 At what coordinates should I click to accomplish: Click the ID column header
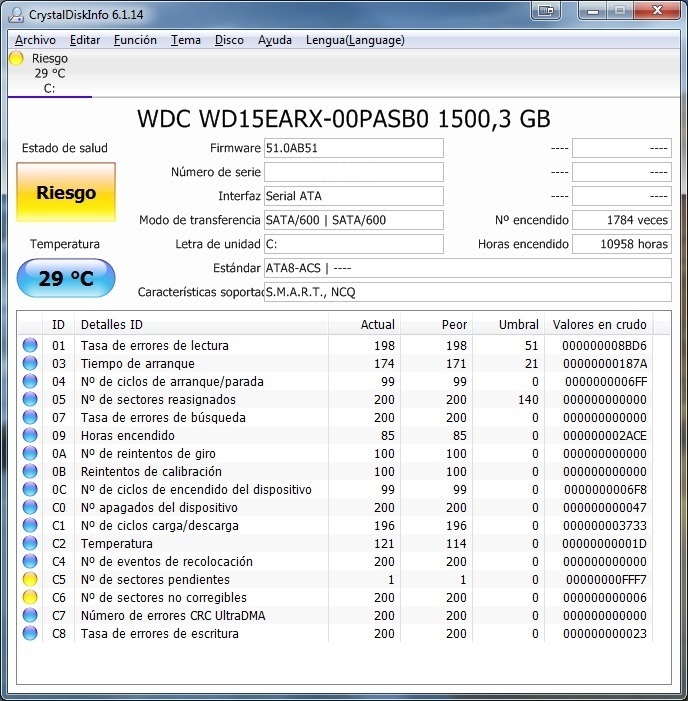(59, 325)
